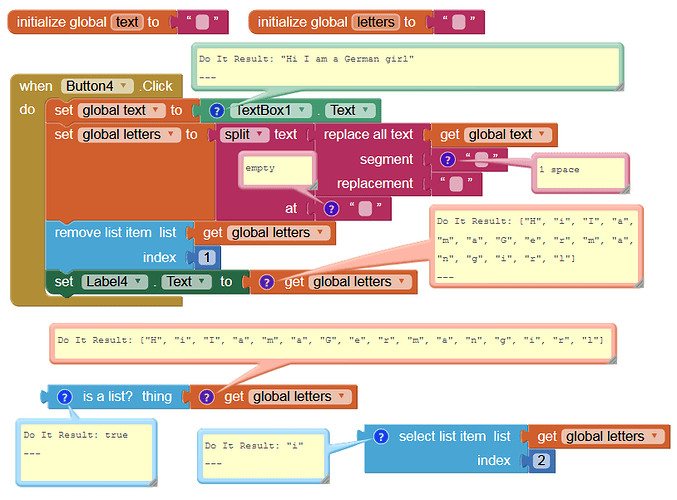Image resolution: width=677 pixels, height=500 pixels.
Task: Click the purple comment icon on the 'at' text block
Action: 331,209
